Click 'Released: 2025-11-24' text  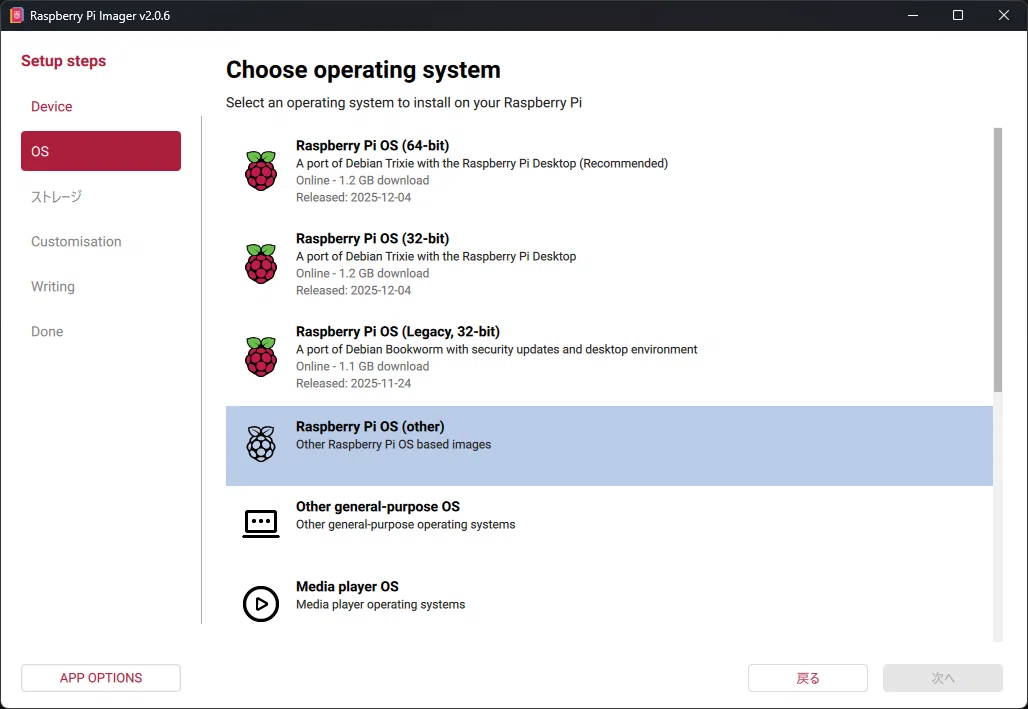pos(353,384)
